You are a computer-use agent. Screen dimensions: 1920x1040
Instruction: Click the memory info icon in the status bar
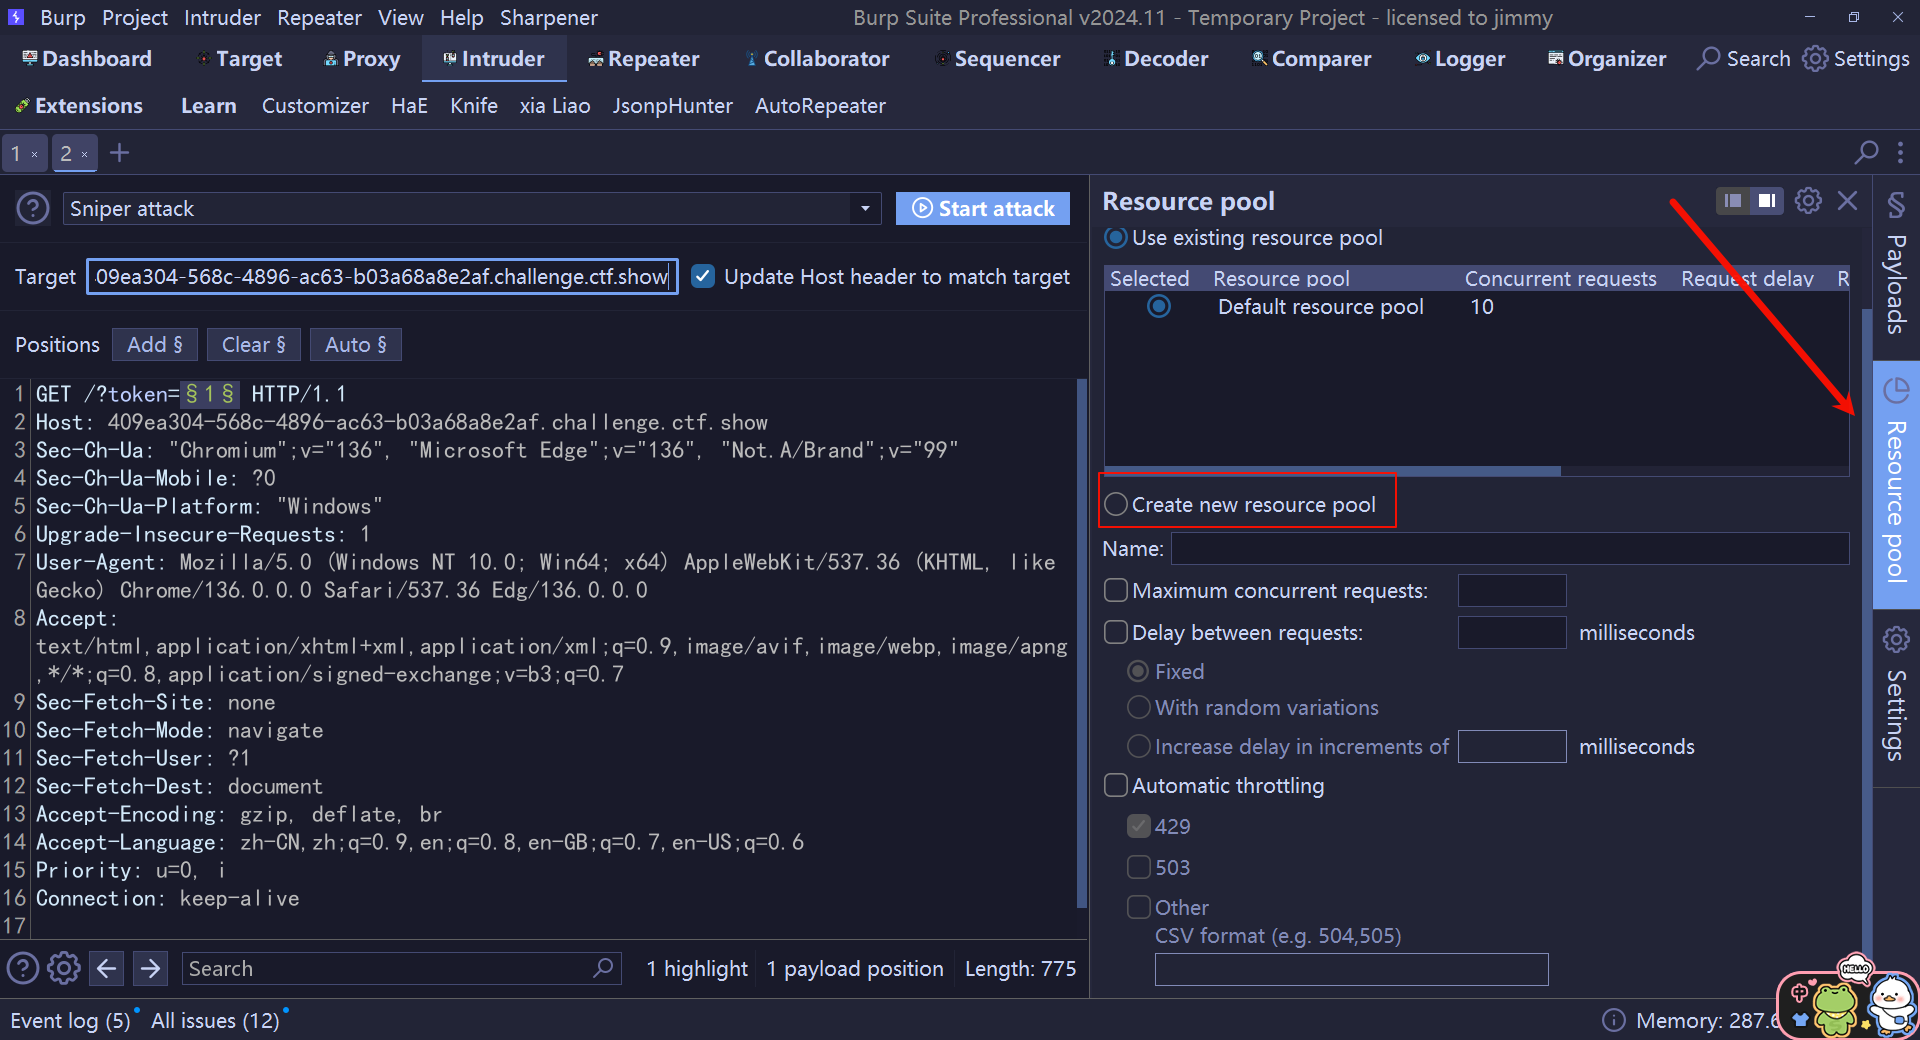(x=1613, y=1020)
